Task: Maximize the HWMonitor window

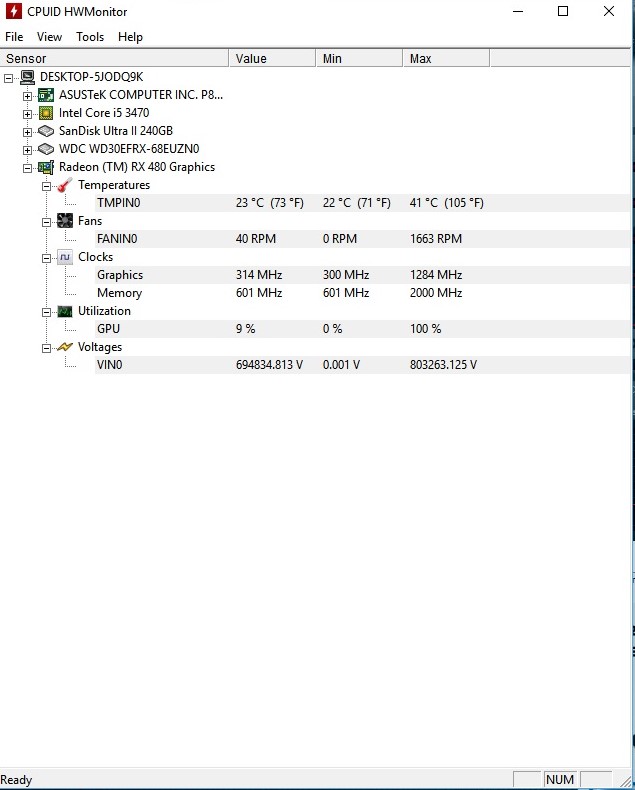Action: click(563, 11)
